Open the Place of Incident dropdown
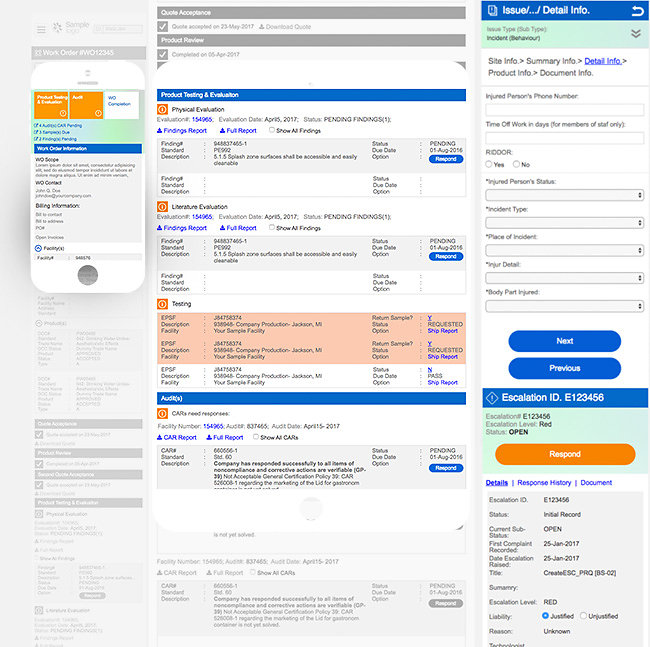 point(564,250)
